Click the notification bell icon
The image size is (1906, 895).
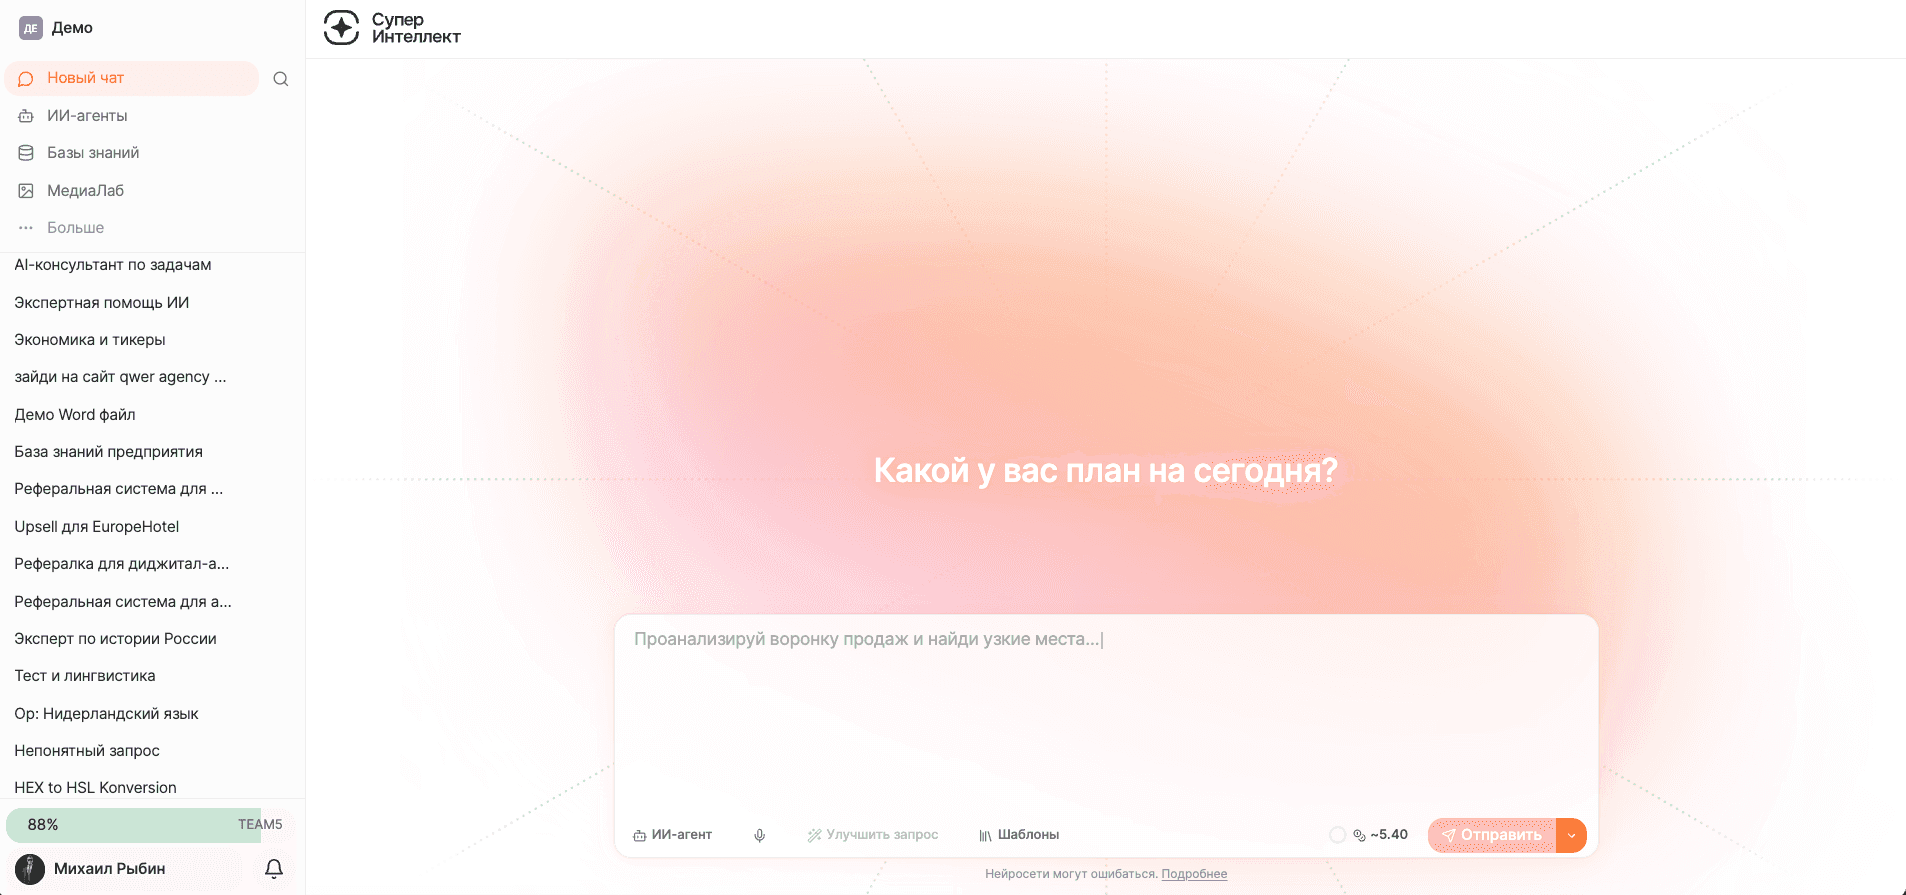click(x=274, y=869)
